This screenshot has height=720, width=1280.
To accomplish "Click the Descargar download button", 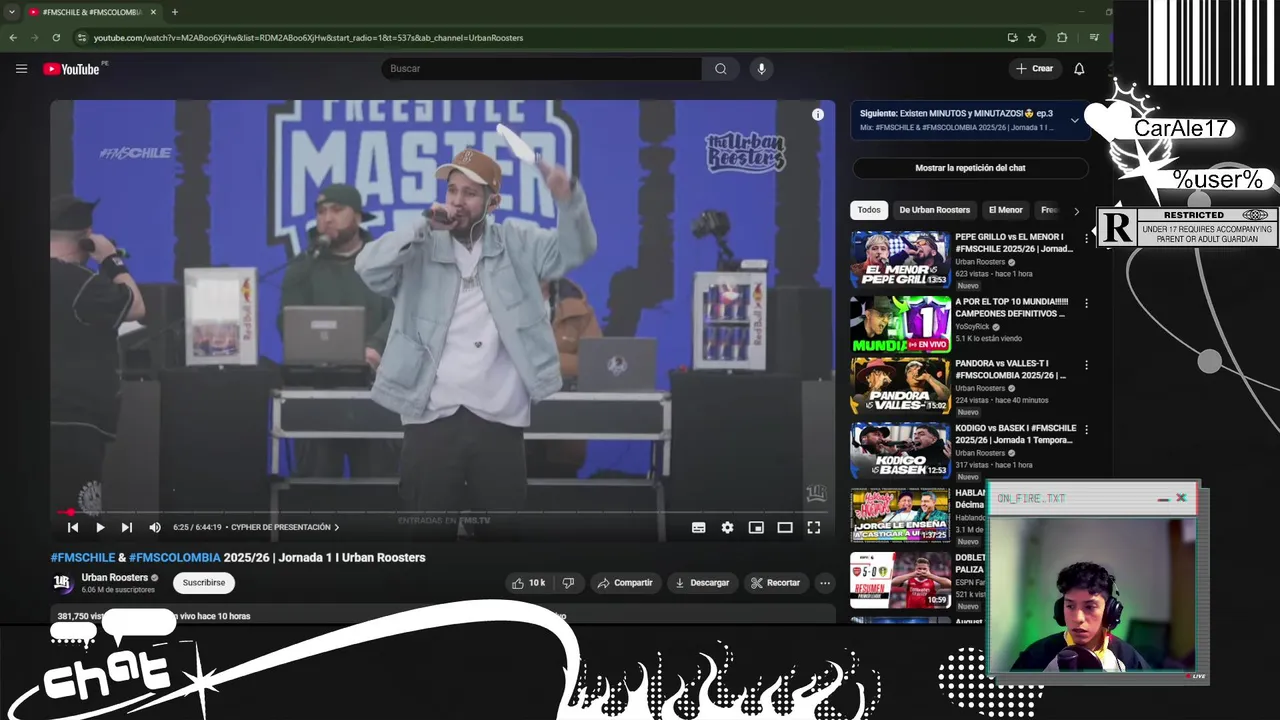I will (702, 582).
